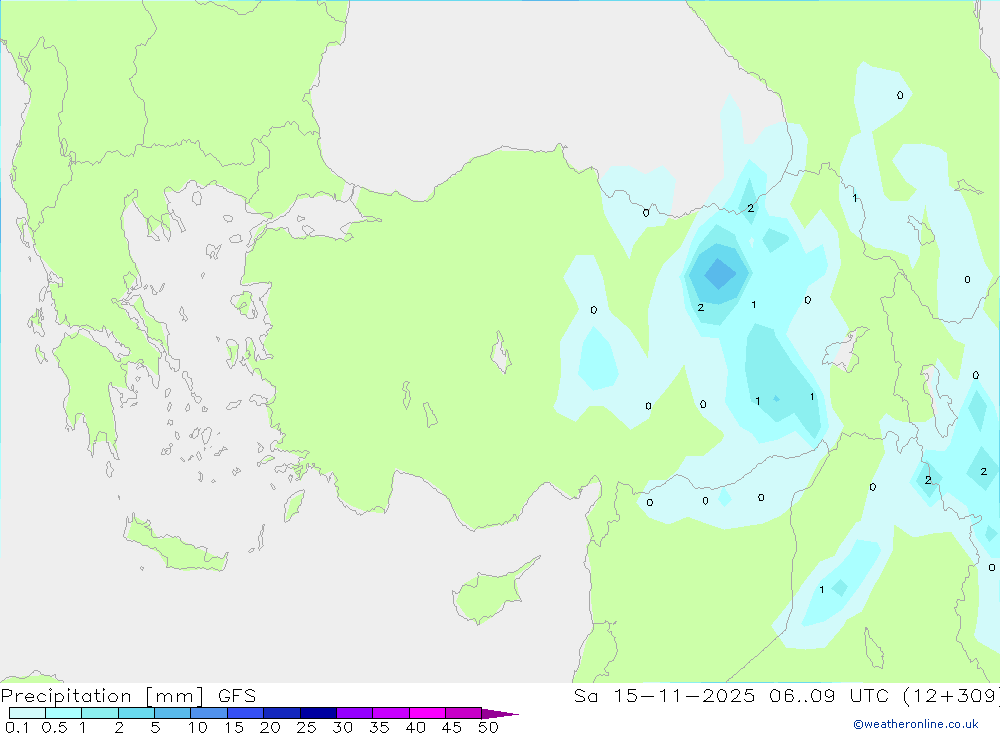Select the 30–35 mm legend color box
1000x733 pixels.
tap(355, 713)
